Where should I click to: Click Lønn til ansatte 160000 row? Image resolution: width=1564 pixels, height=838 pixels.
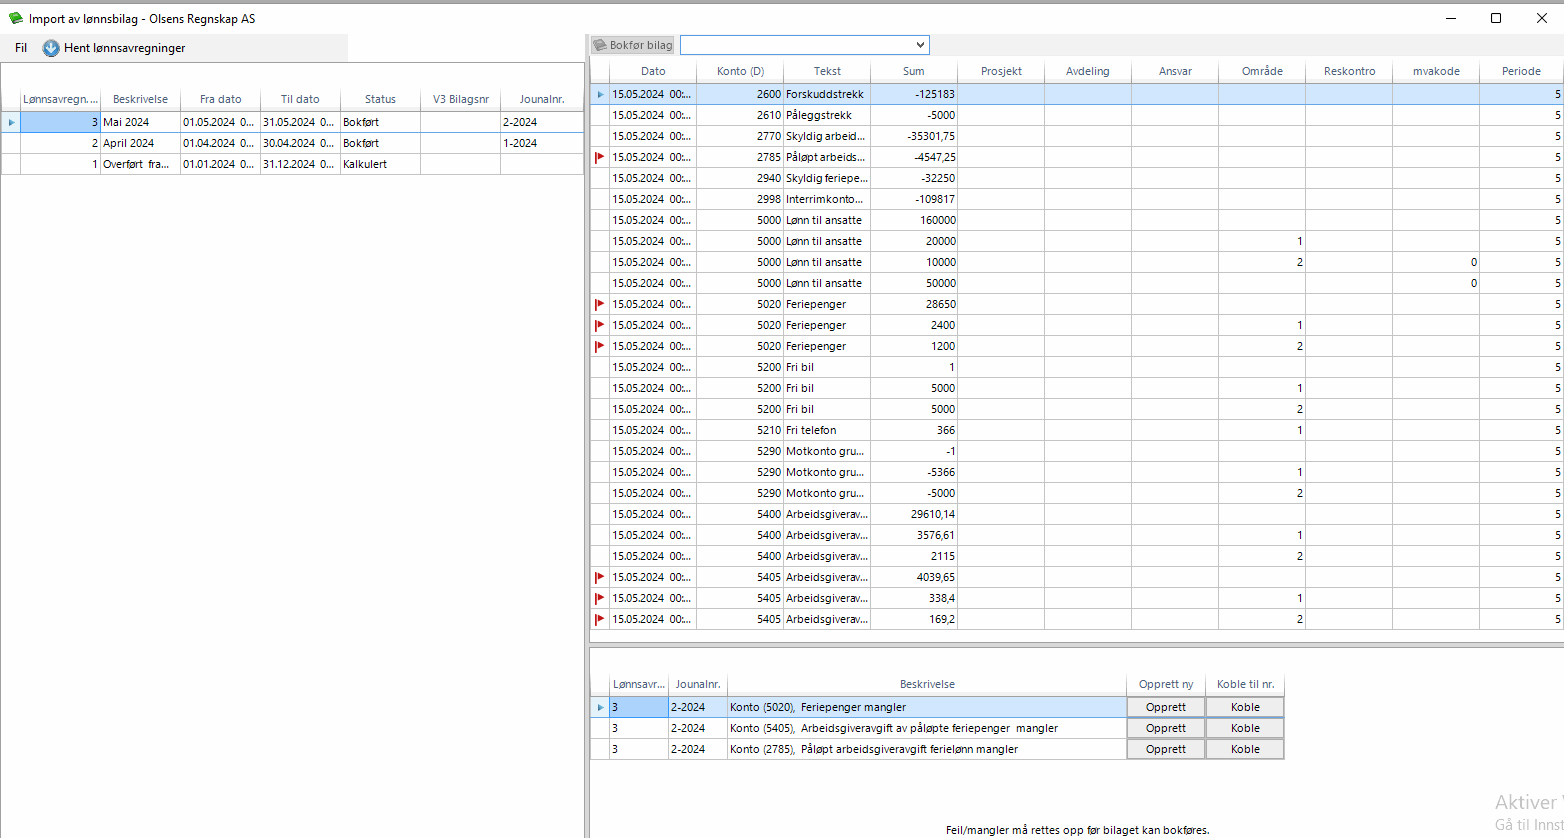tap(1077, 220)
